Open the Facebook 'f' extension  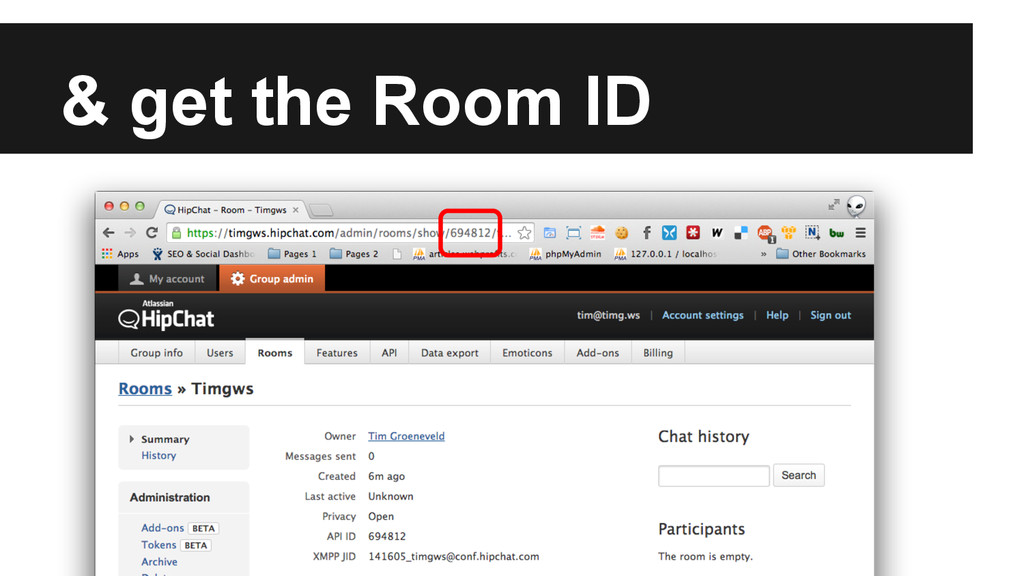click(647, 233)
